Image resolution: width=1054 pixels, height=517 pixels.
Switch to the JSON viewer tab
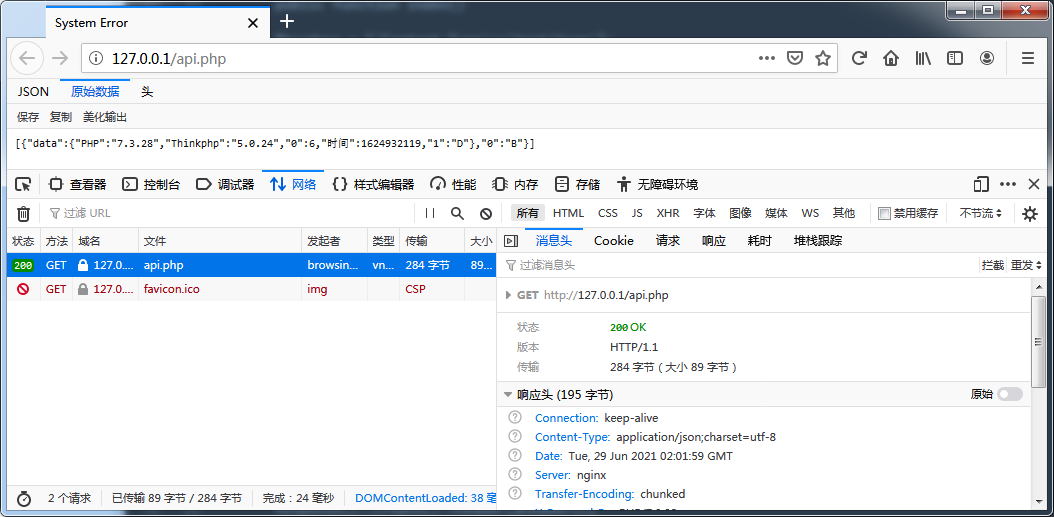click(33, 92)
